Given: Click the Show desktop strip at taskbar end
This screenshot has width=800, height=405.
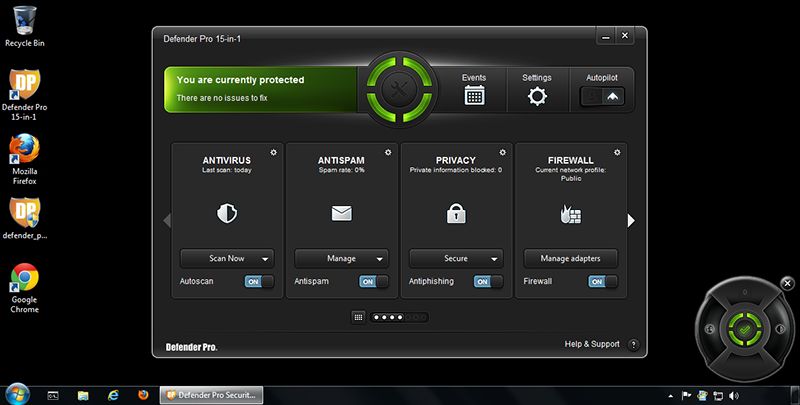Looking at the screenshot, I should (794, 395).
